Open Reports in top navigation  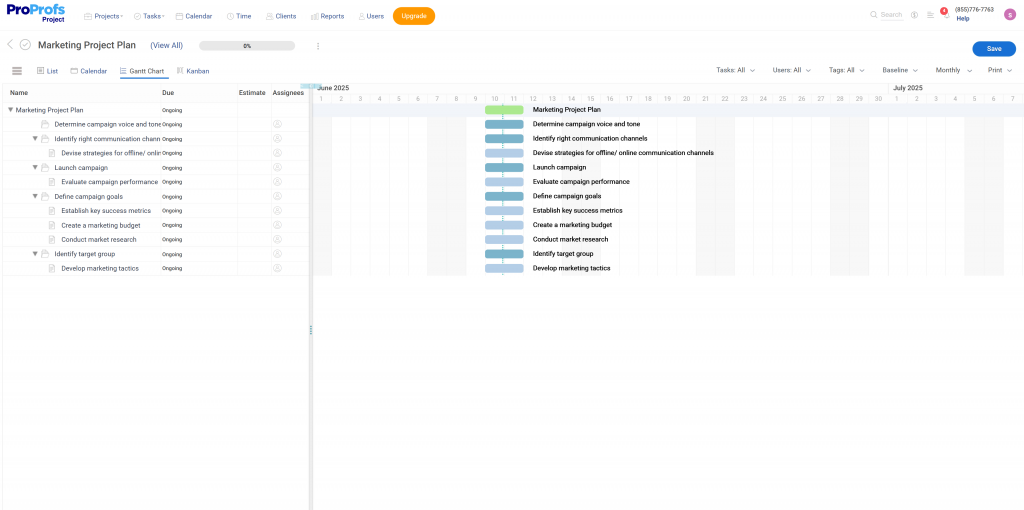point(327,16)
